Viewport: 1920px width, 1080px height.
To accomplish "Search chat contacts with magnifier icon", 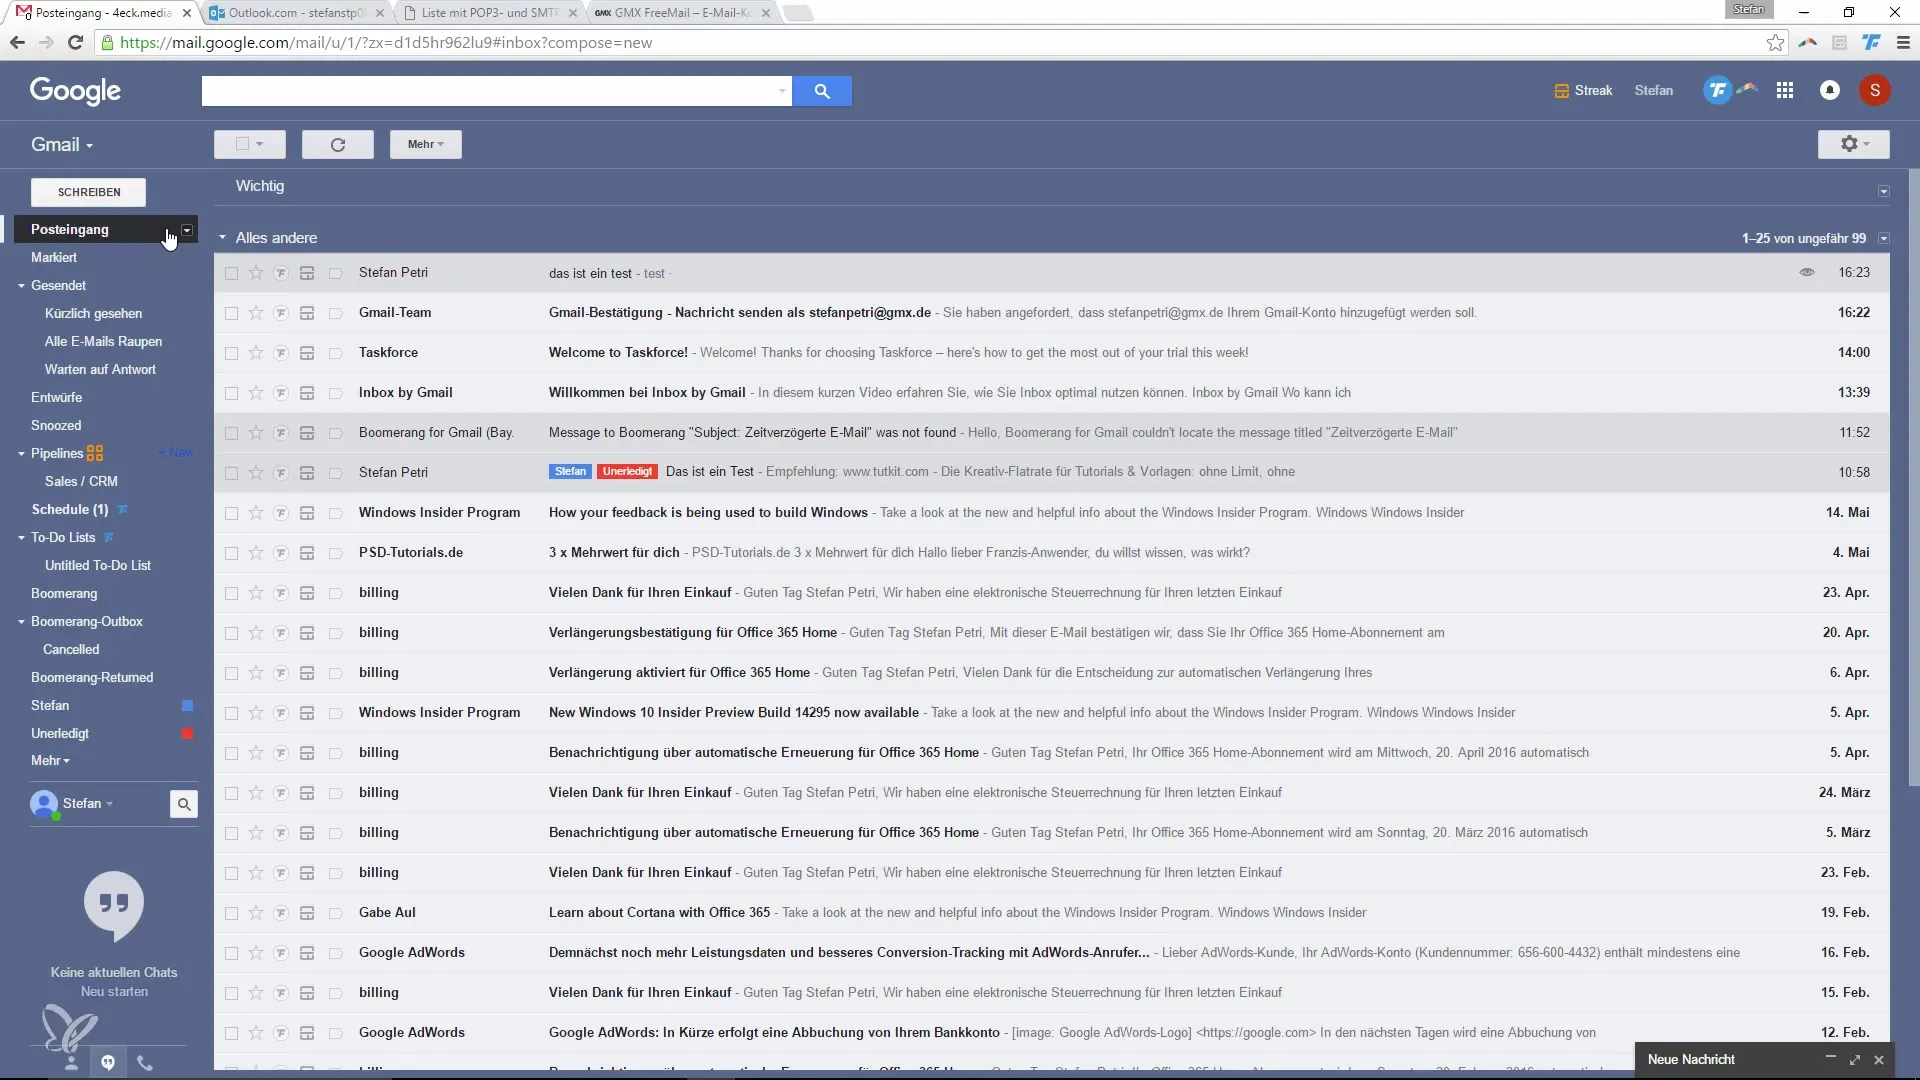I will [184, 804].
